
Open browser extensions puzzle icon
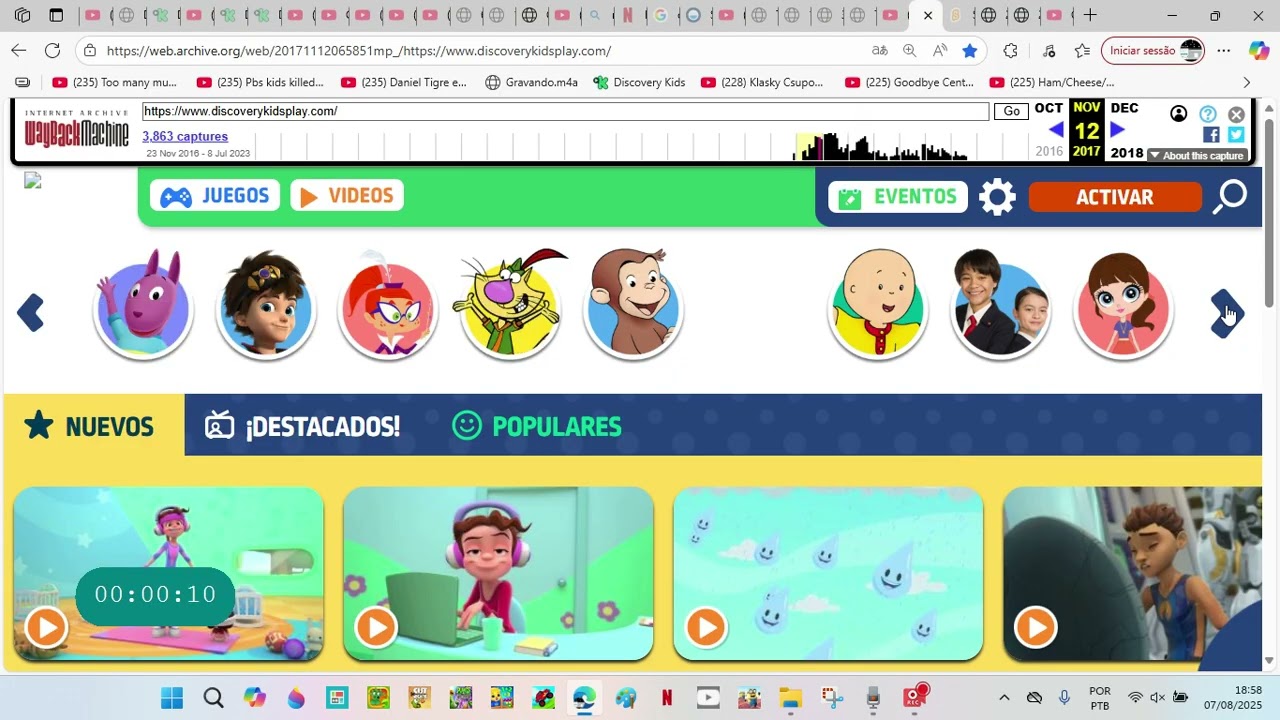click(x=1011, y=50)
